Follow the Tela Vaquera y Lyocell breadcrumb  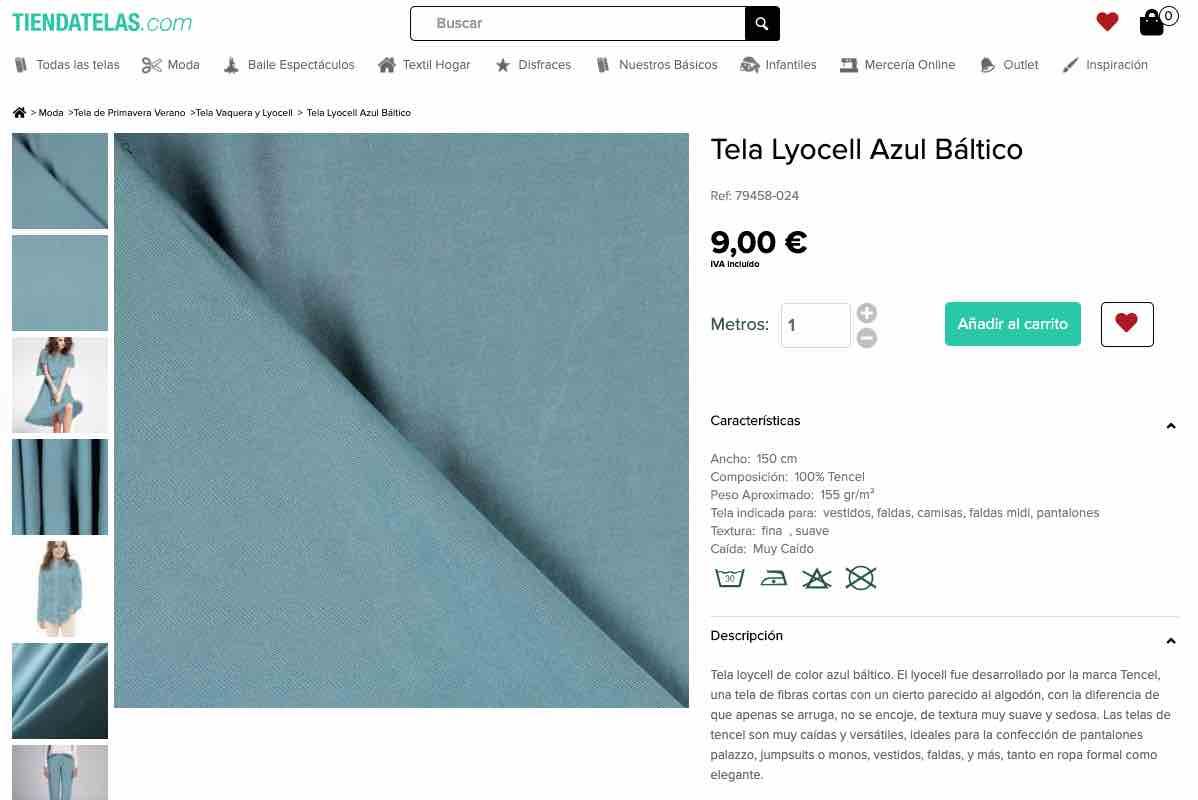coord(244,113)
